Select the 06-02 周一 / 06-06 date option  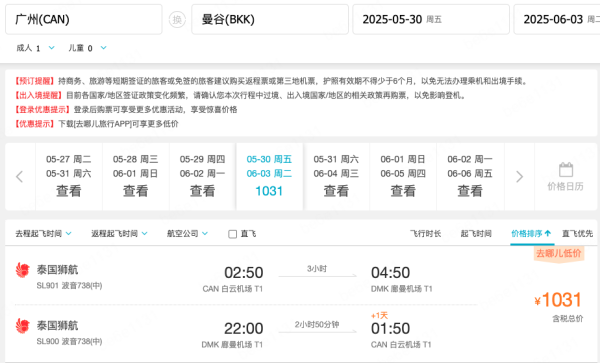(x=470, y=177)
